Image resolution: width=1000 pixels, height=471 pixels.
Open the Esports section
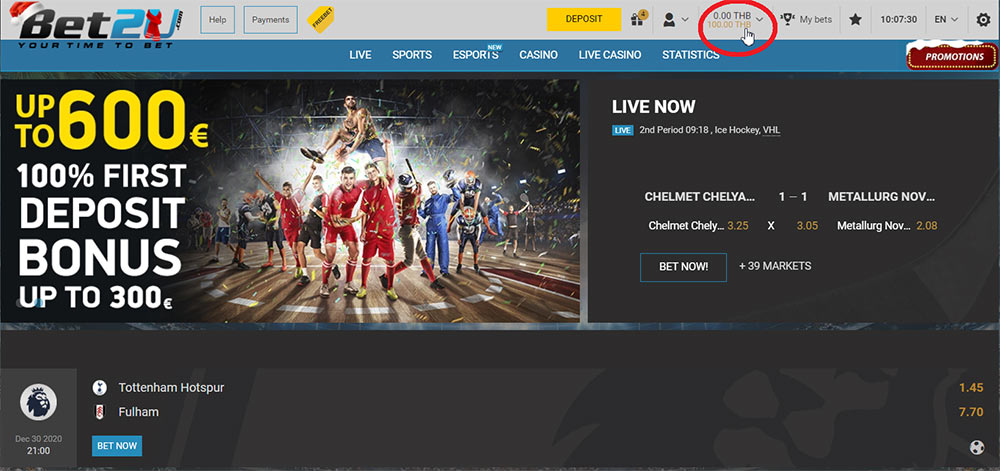476,55
